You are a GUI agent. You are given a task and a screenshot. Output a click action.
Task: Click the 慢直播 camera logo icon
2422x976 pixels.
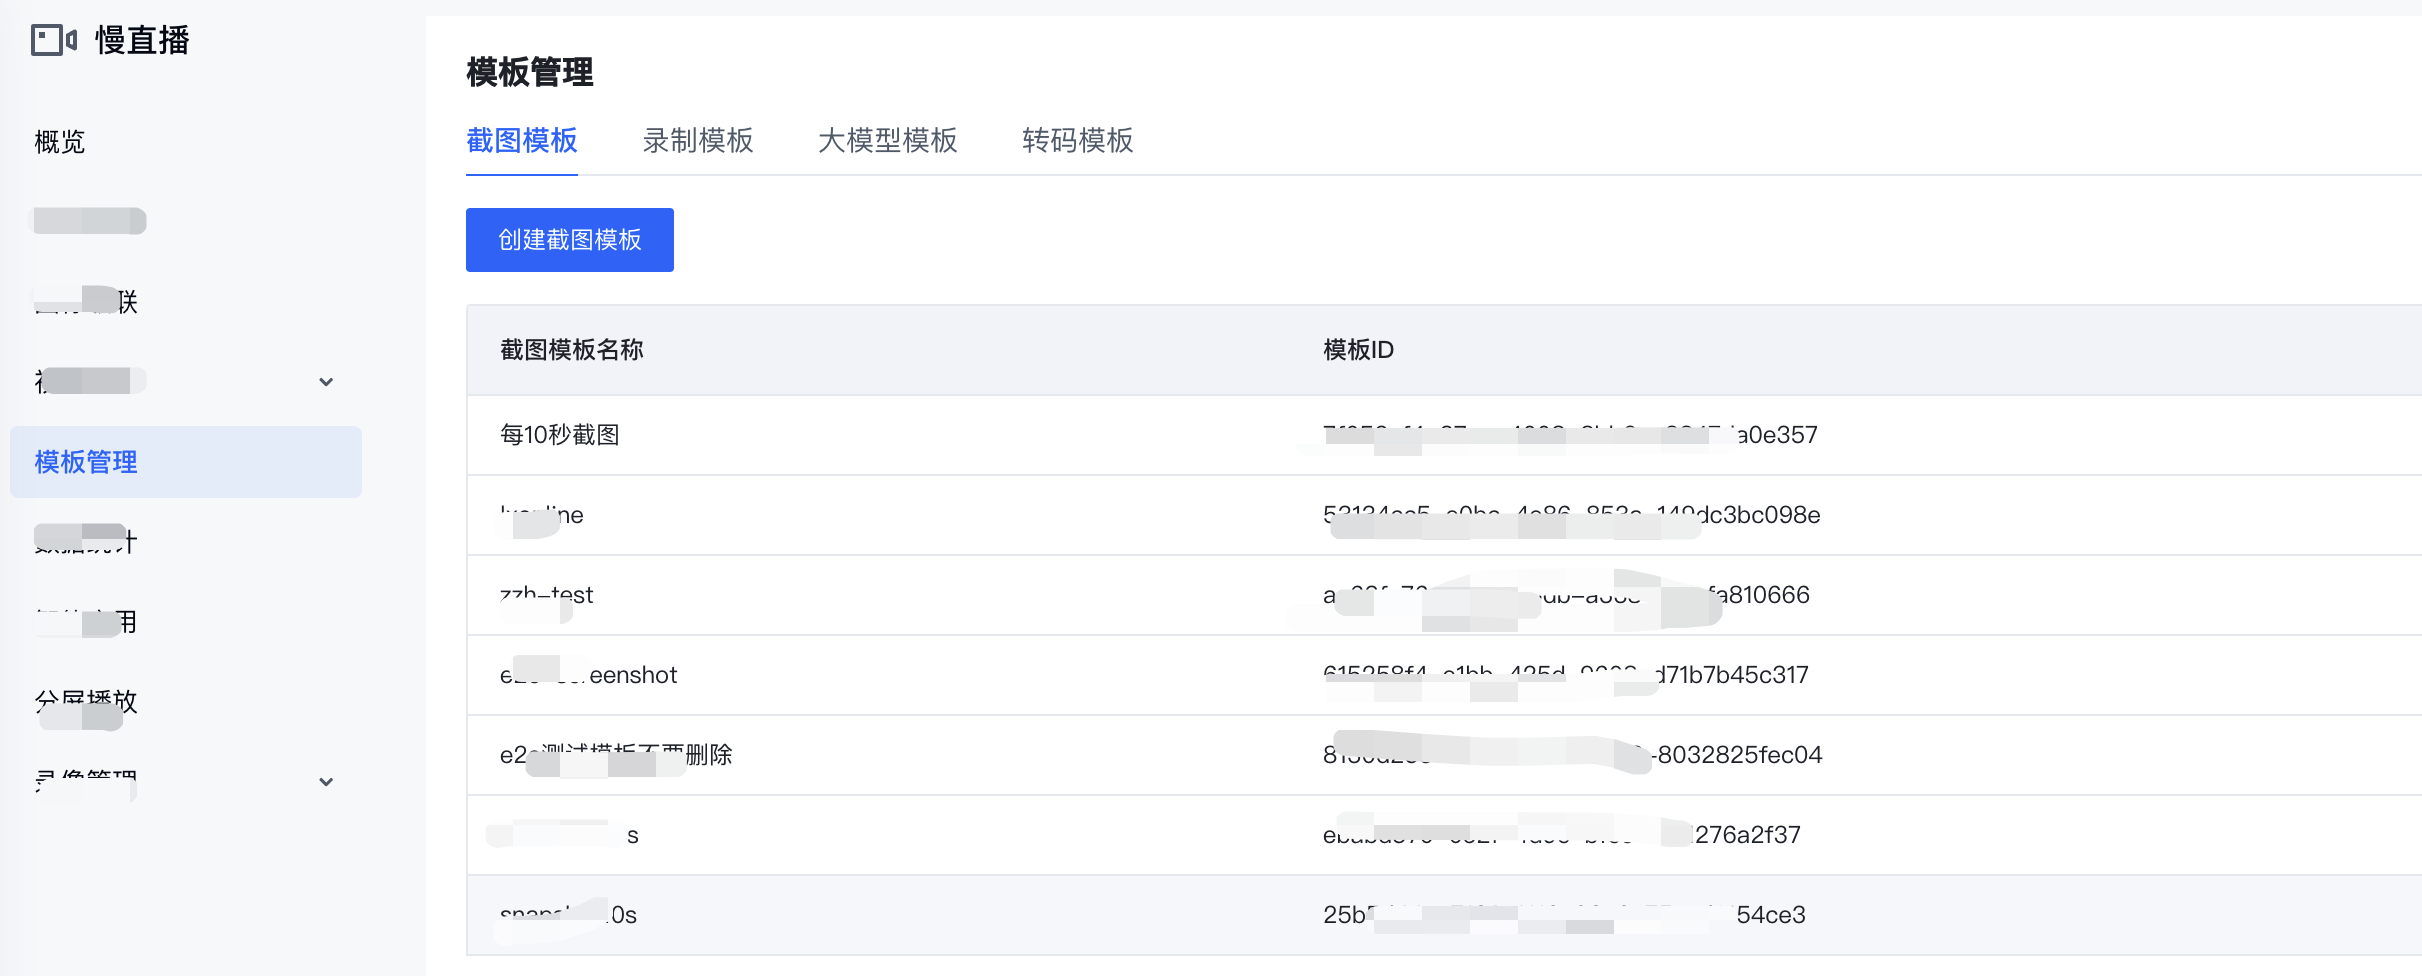pos(53,40)
